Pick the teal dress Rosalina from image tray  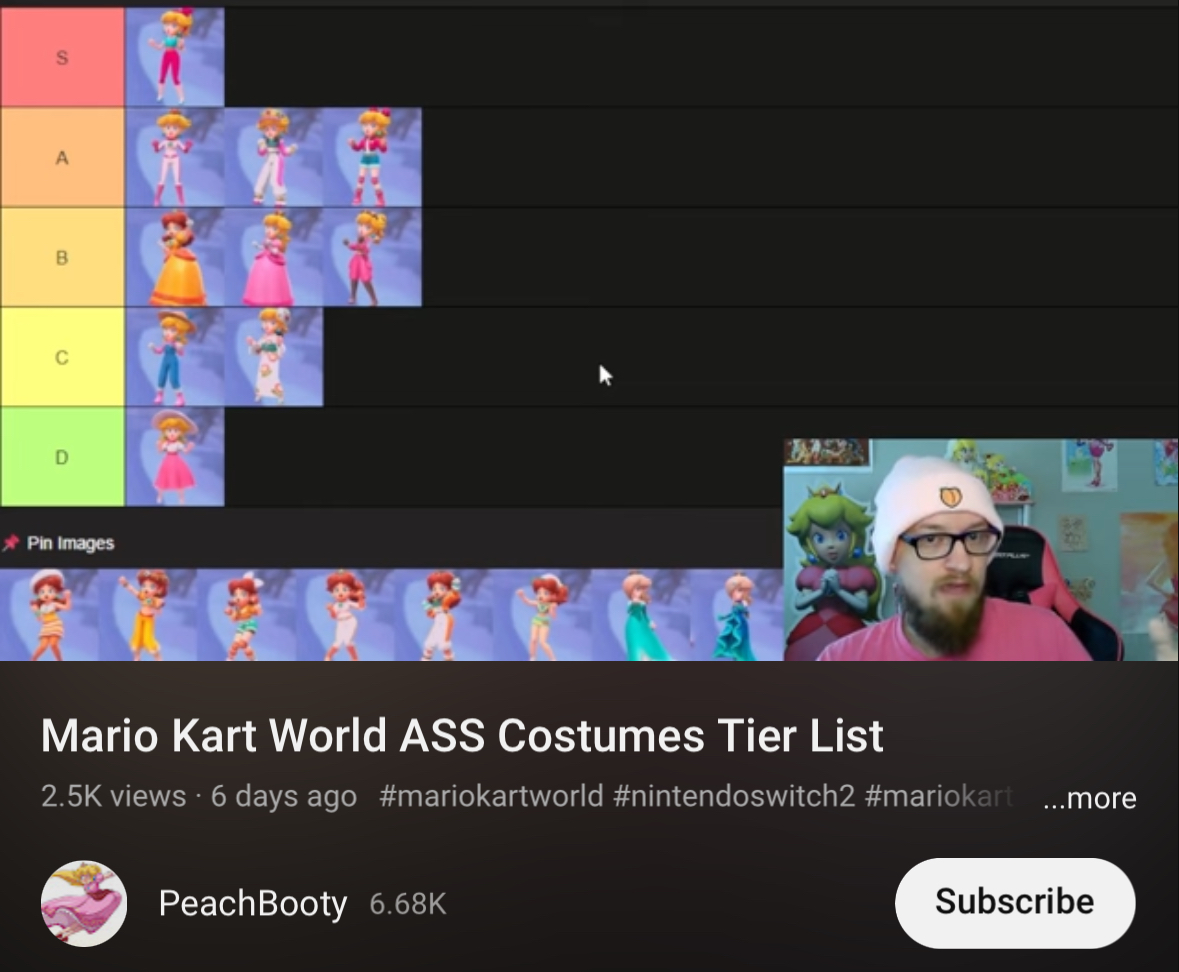[640, 615]
